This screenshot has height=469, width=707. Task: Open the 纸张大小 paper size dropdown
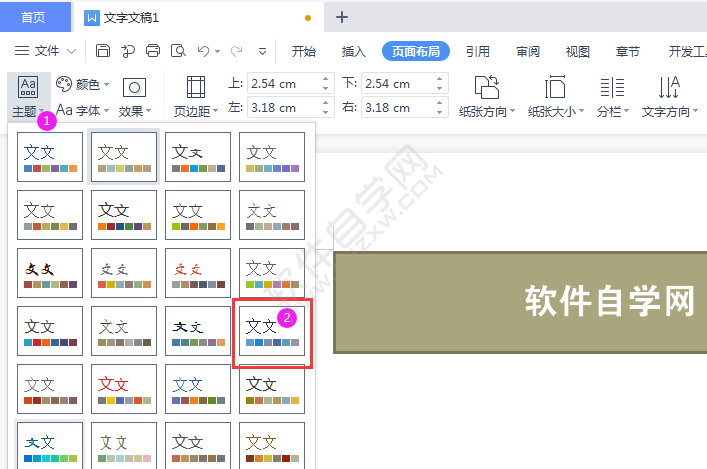point(556,97)
